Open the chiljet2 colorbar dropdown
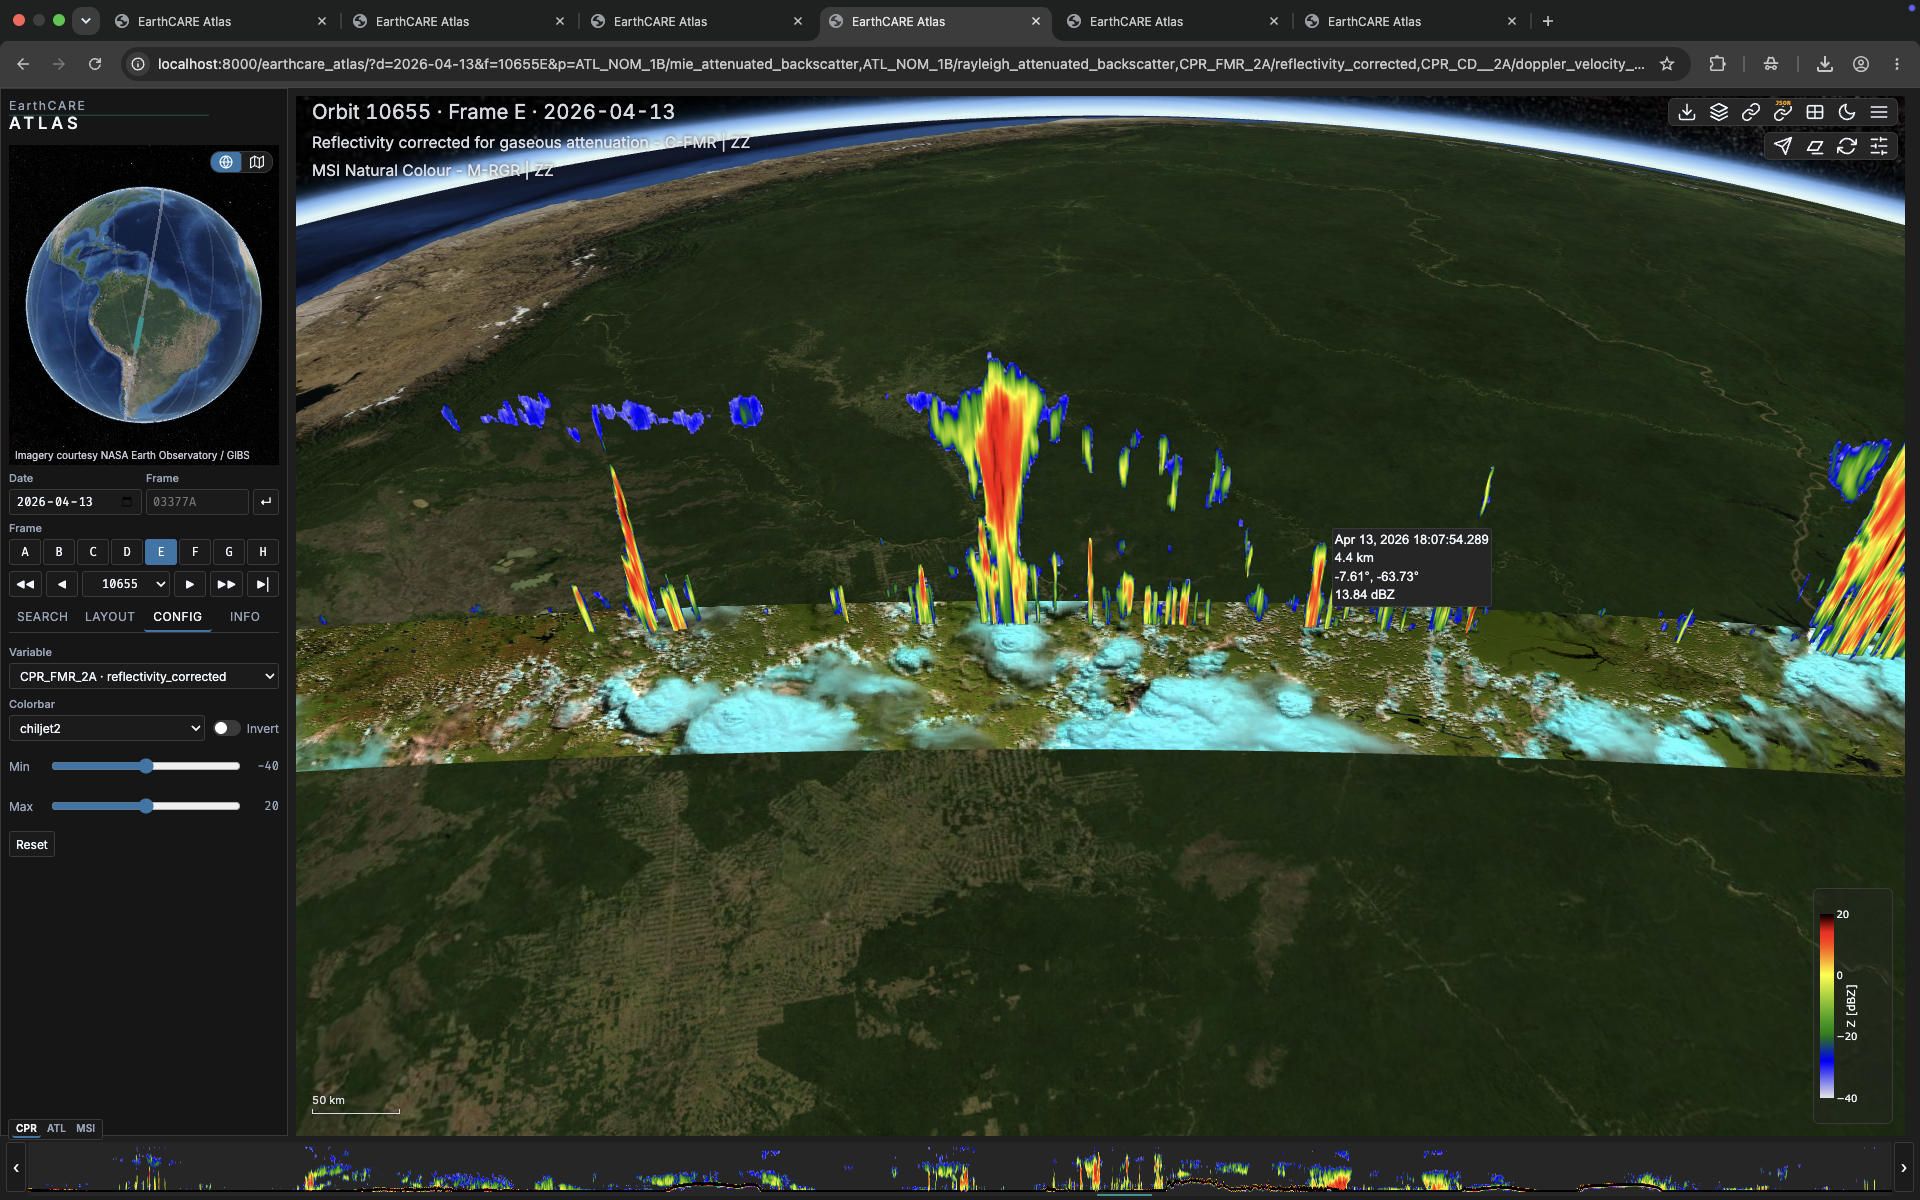This screenshot has width=1920, height=1200. (107, 729)
